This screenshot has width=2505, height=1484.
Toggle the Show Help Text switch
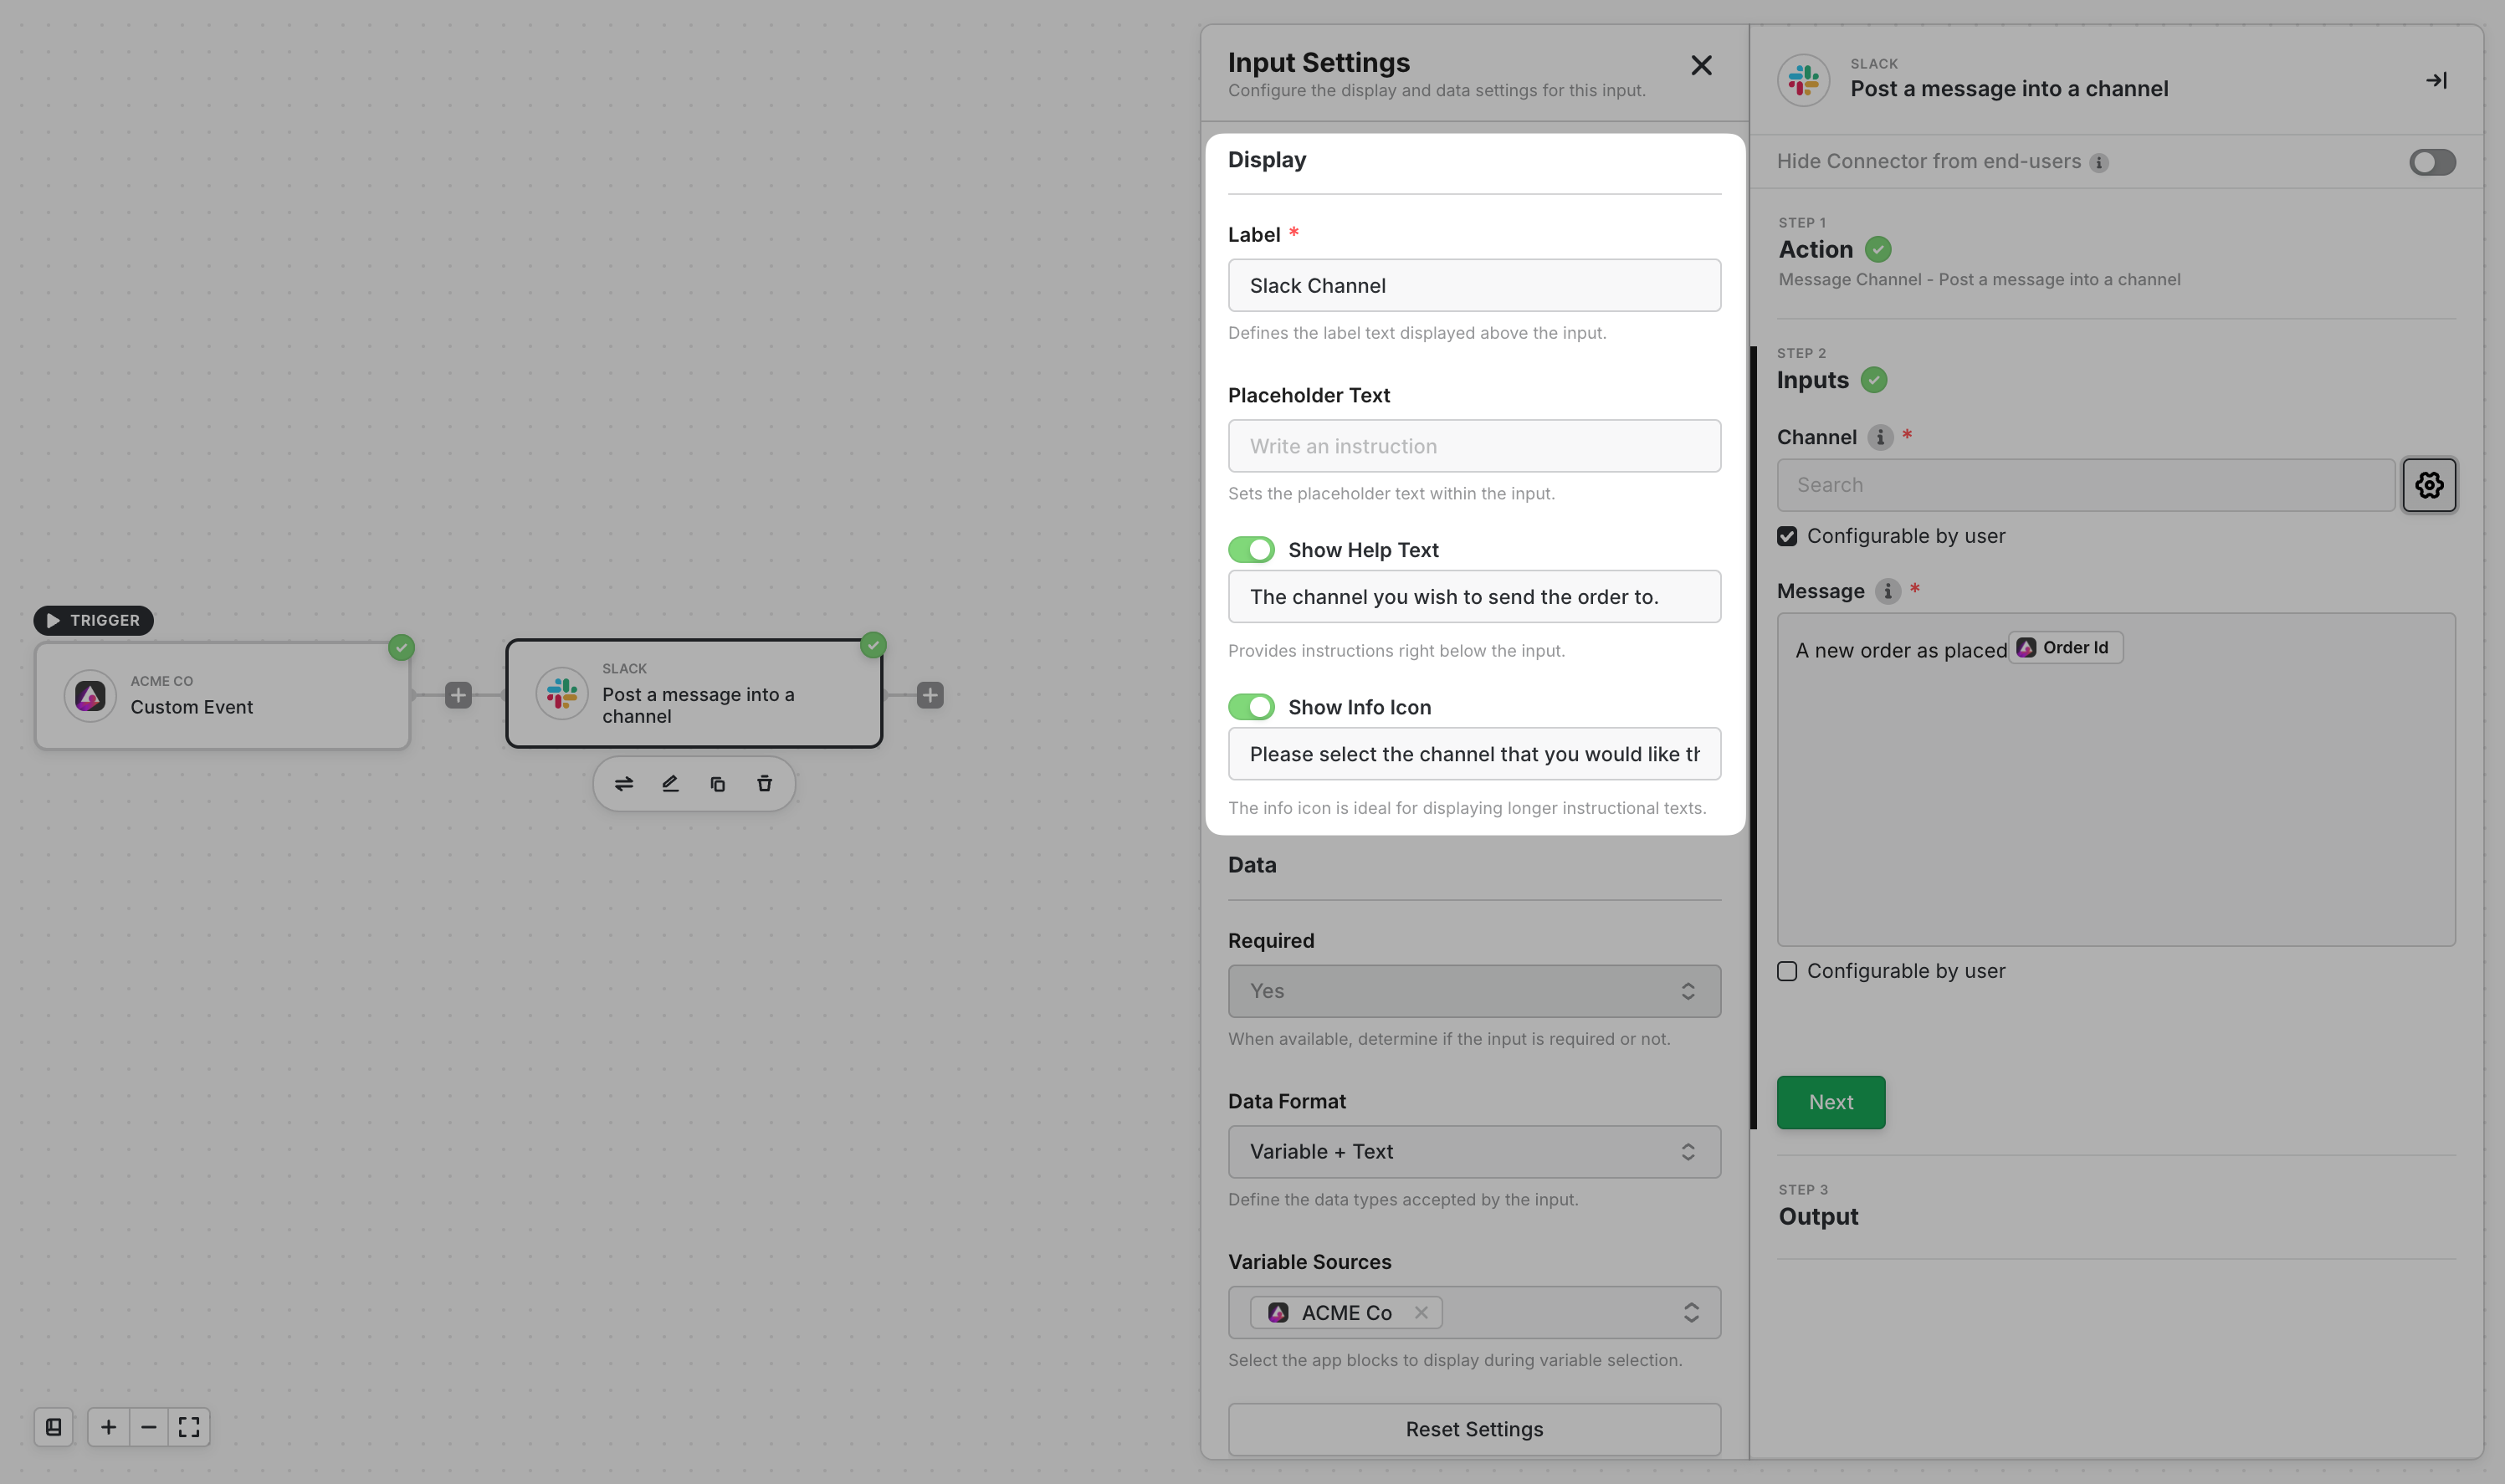(x=1251, y=550)
